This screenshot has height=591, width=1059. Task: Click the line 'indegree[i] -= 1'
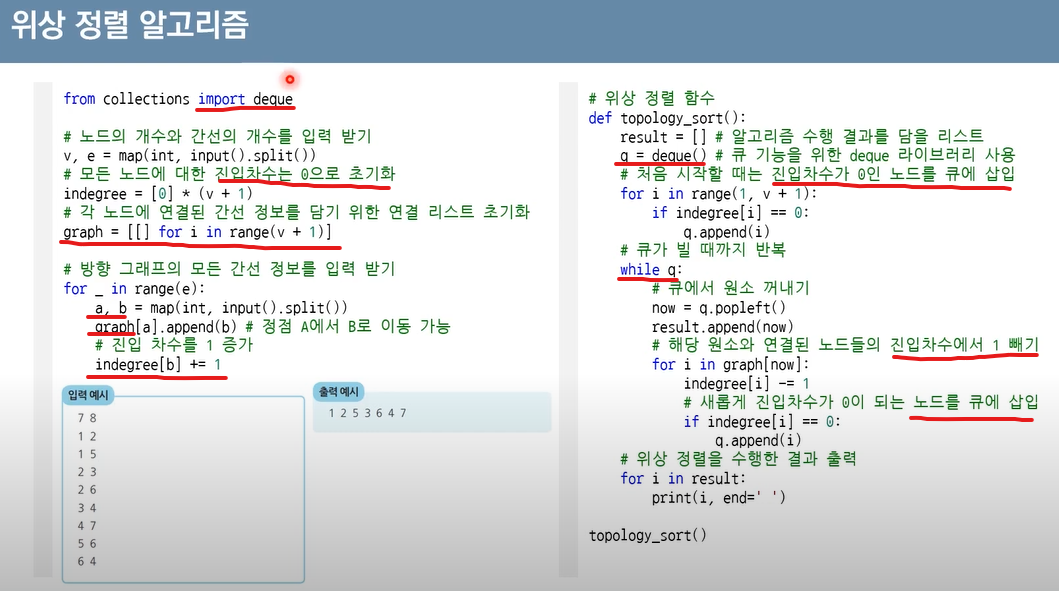(x=746, y=384)
